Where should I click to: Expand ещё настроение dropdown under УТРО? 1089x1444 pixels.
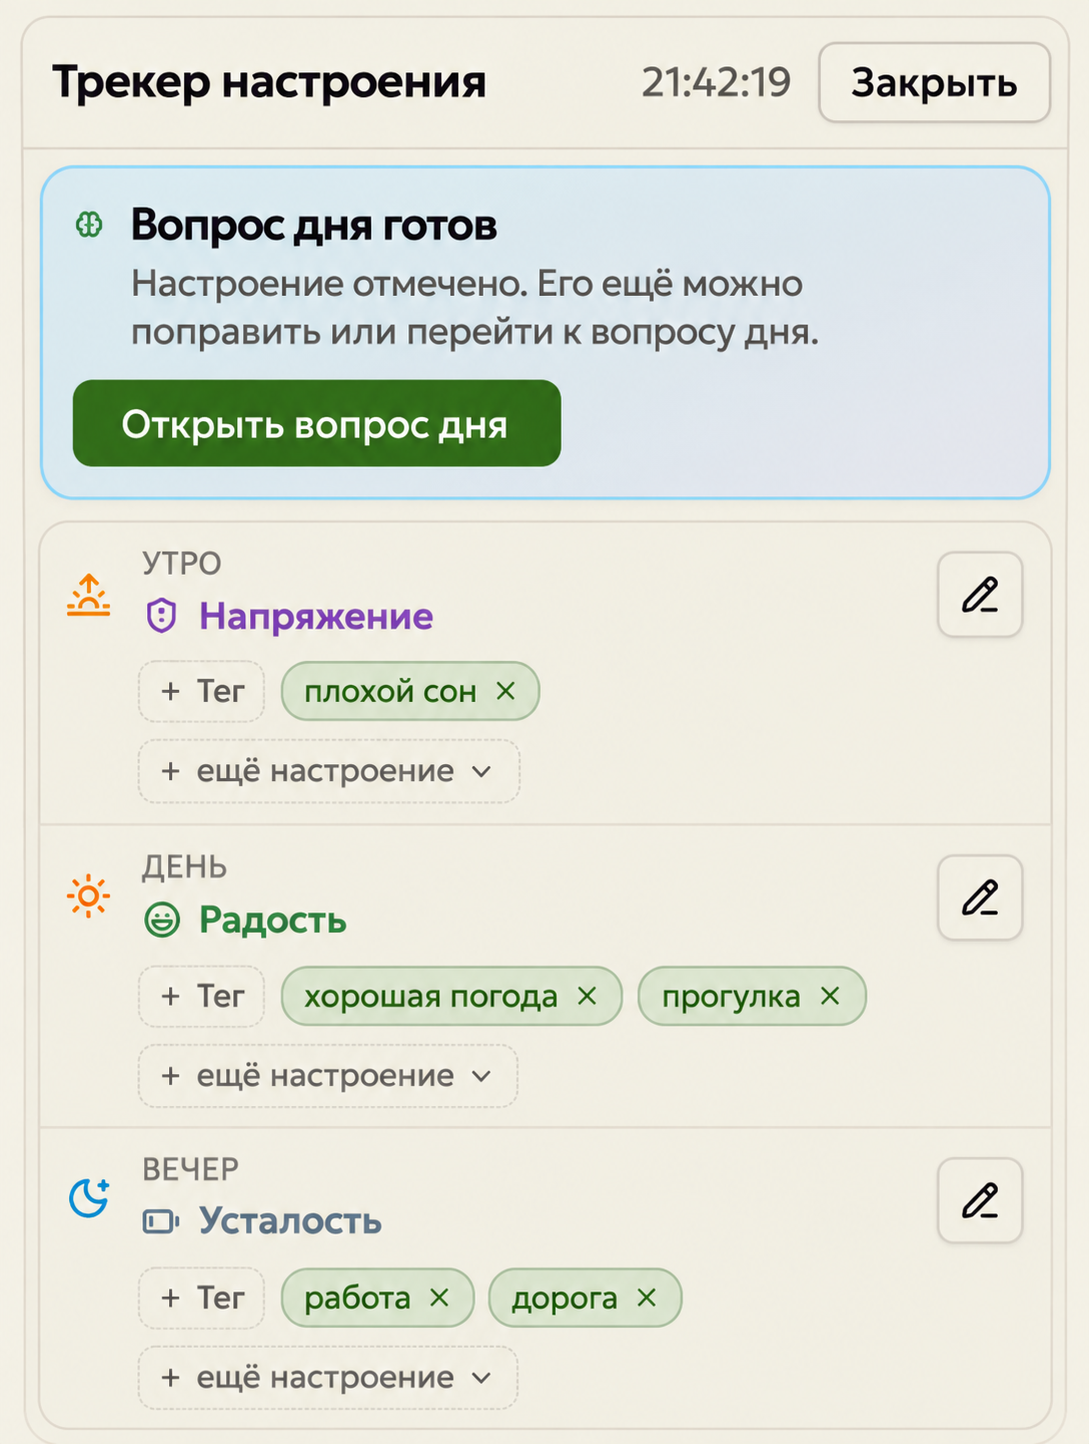(x=329, y=771)
